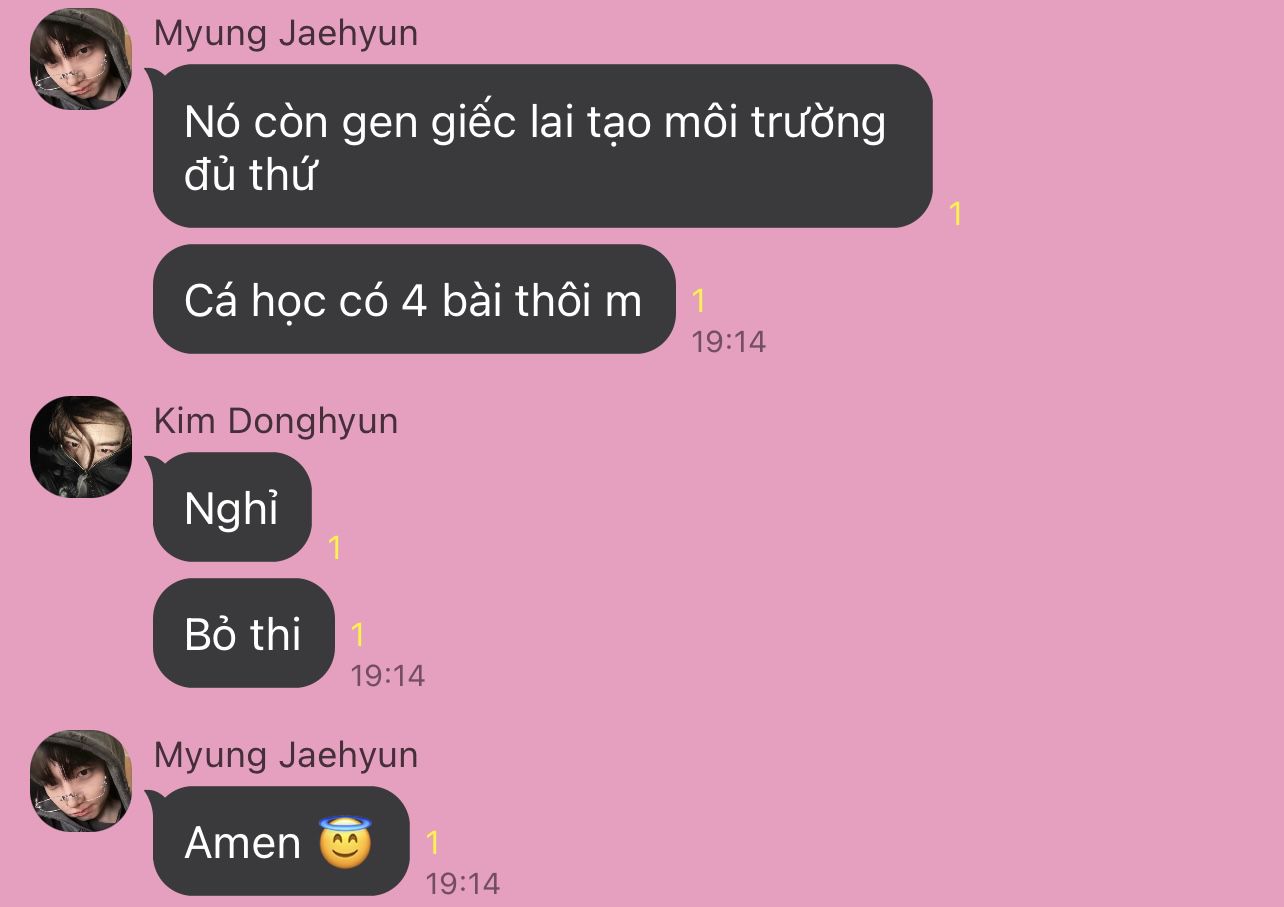1284x907 pixels.
Task: Tap the unread count next to "Cá học có 4 bài thôi m"
Action: [699, 300]
